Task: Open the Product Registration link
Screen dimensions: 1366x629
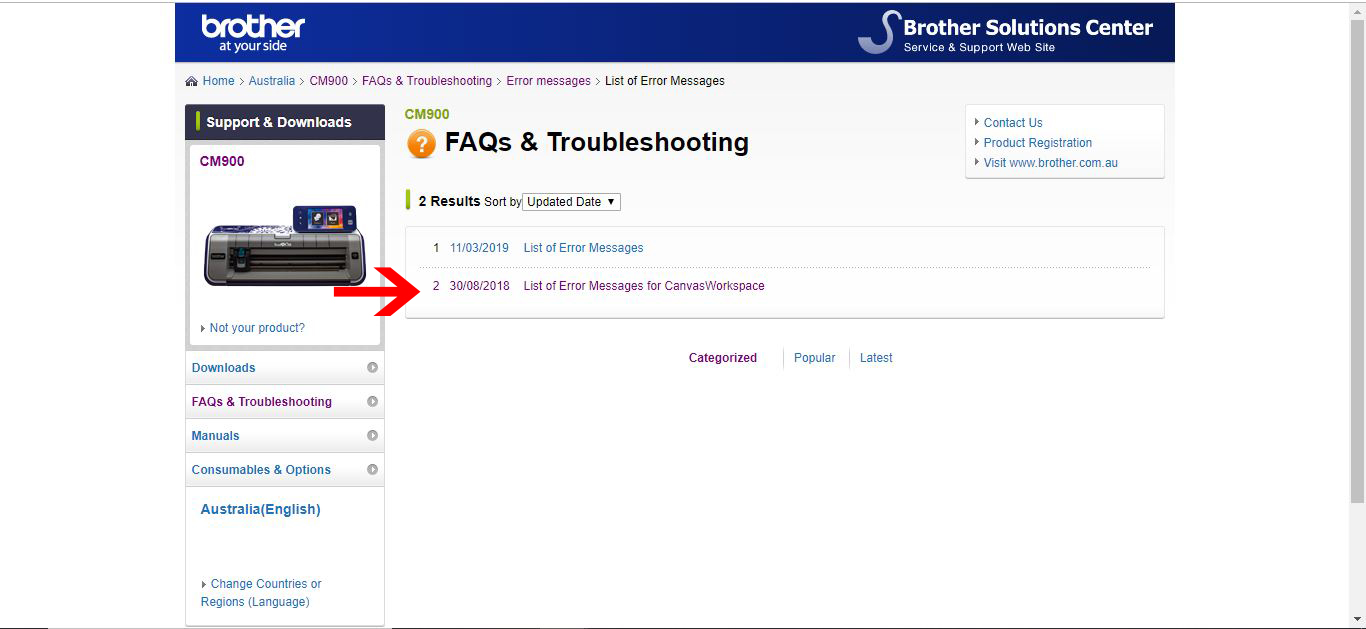Action: pos(1038,143)
